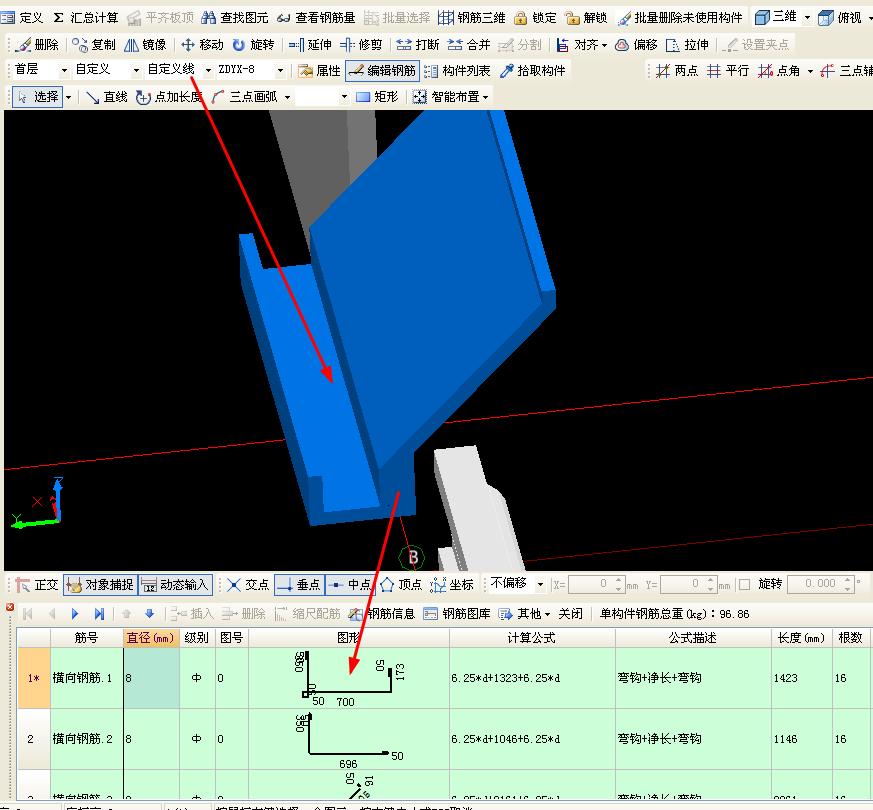Image resolution: width=873 pixels, height=810 pixels.
Task: Toggle 动态输入 dynamic input
Action: click(175, 585)
